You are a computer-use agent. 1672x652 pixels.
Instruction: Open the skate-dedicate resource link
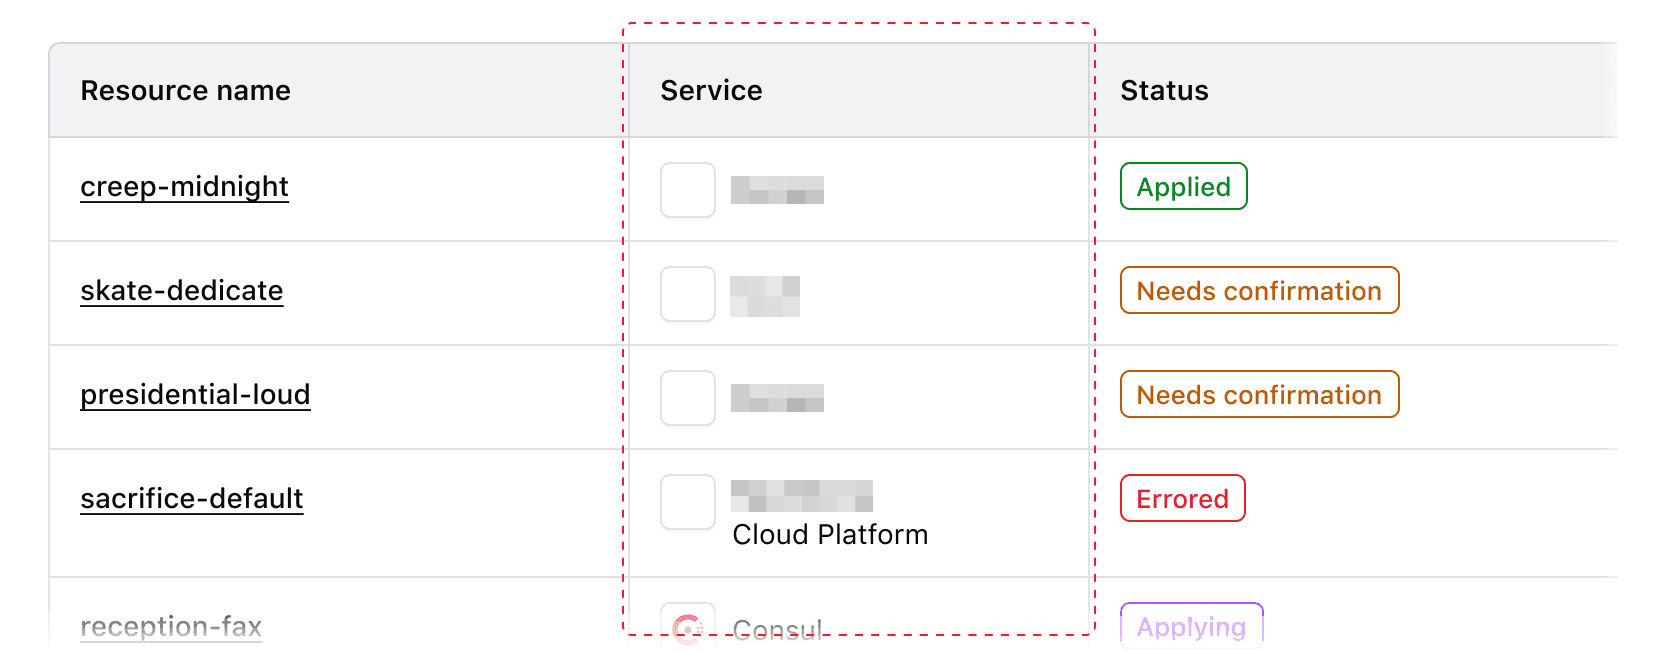pos(182,291)
